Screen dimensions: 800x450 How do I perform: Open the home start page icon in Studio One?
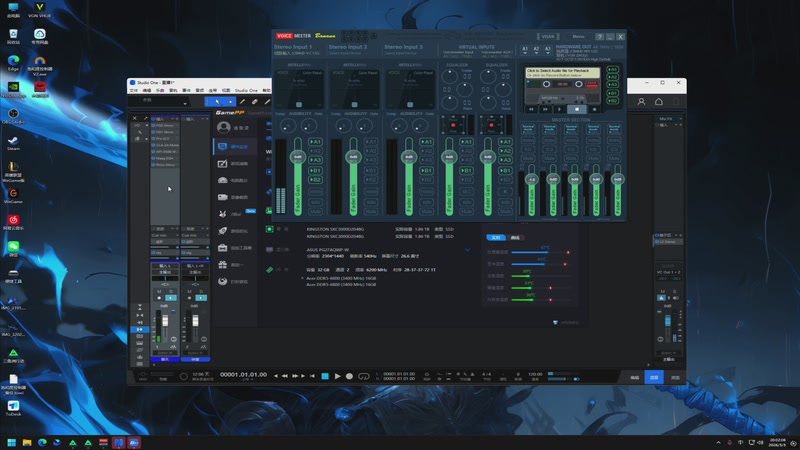659,102
